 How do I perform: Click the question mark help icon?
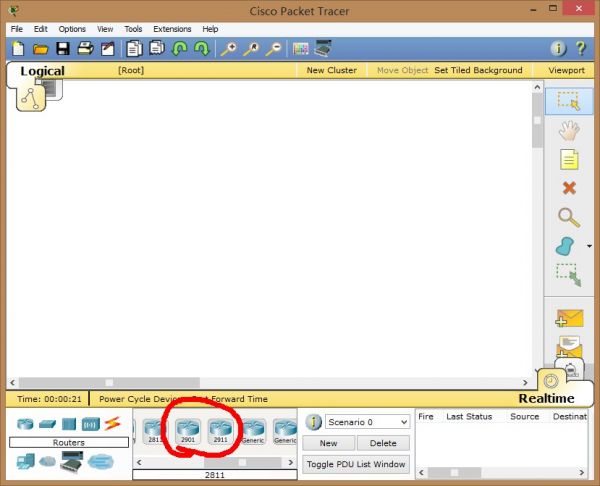pos(580,49)
